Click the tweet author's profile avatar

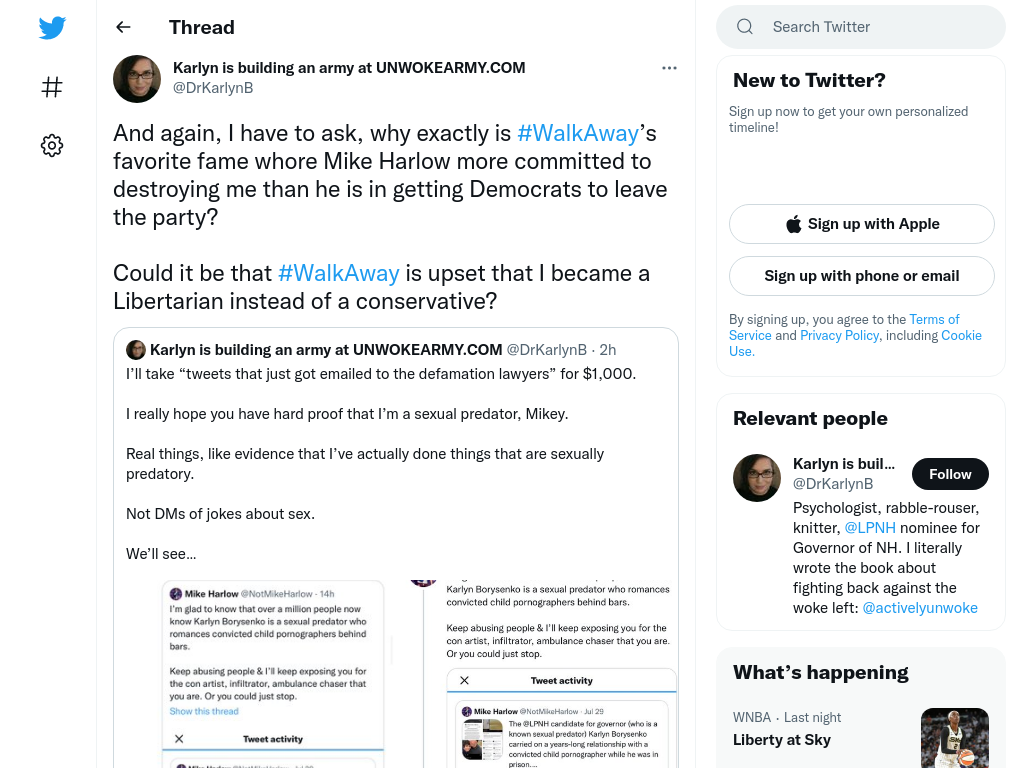pos(137,79)
